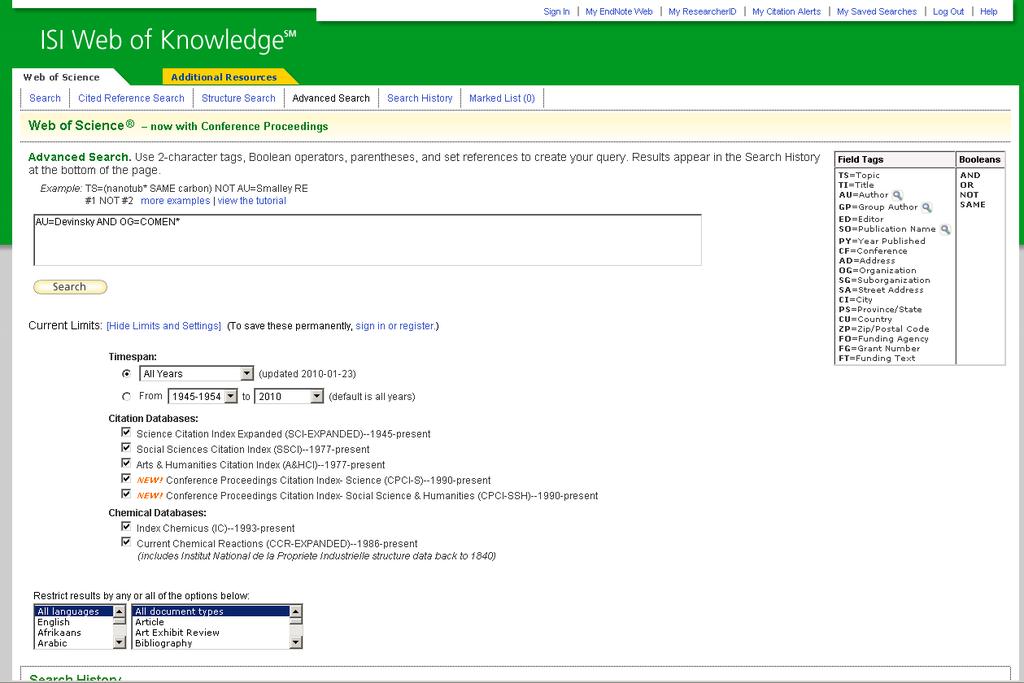Select the All Years timespan radio button

click(x=126, y=373)
